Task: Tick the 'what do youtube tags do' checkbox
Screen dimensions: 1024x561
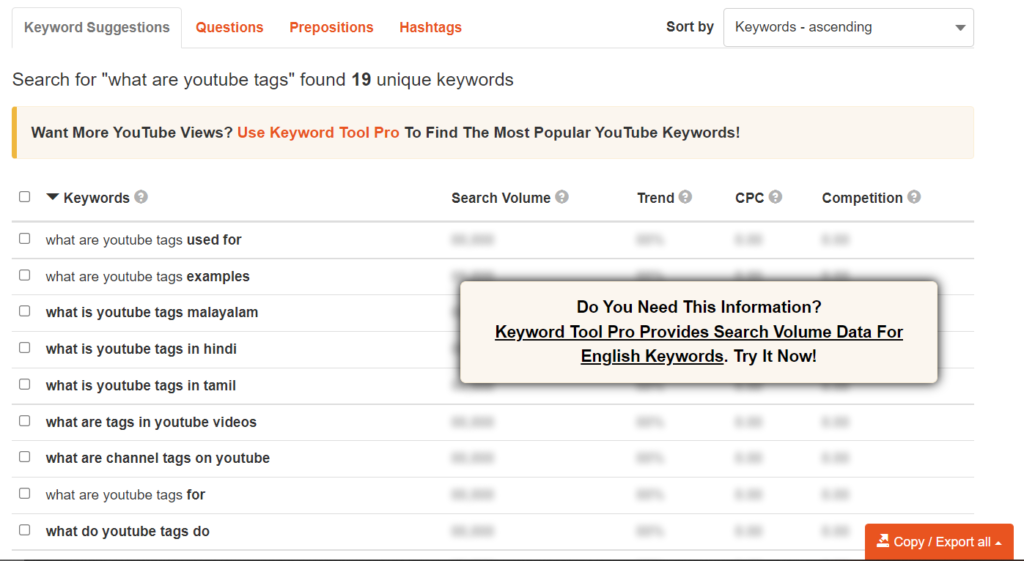Action: [x=25, y=530]
